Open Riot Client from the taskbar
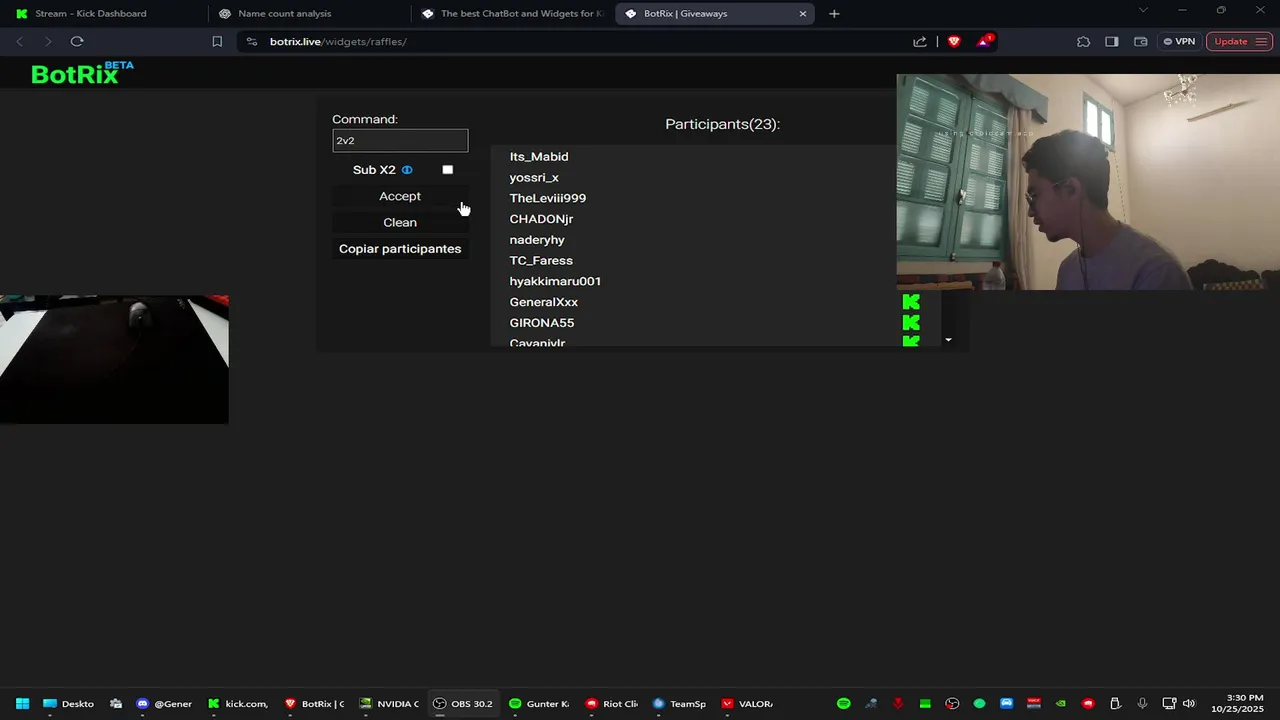The height and width of the screenshot is (720, 1280). pos(612,704)
